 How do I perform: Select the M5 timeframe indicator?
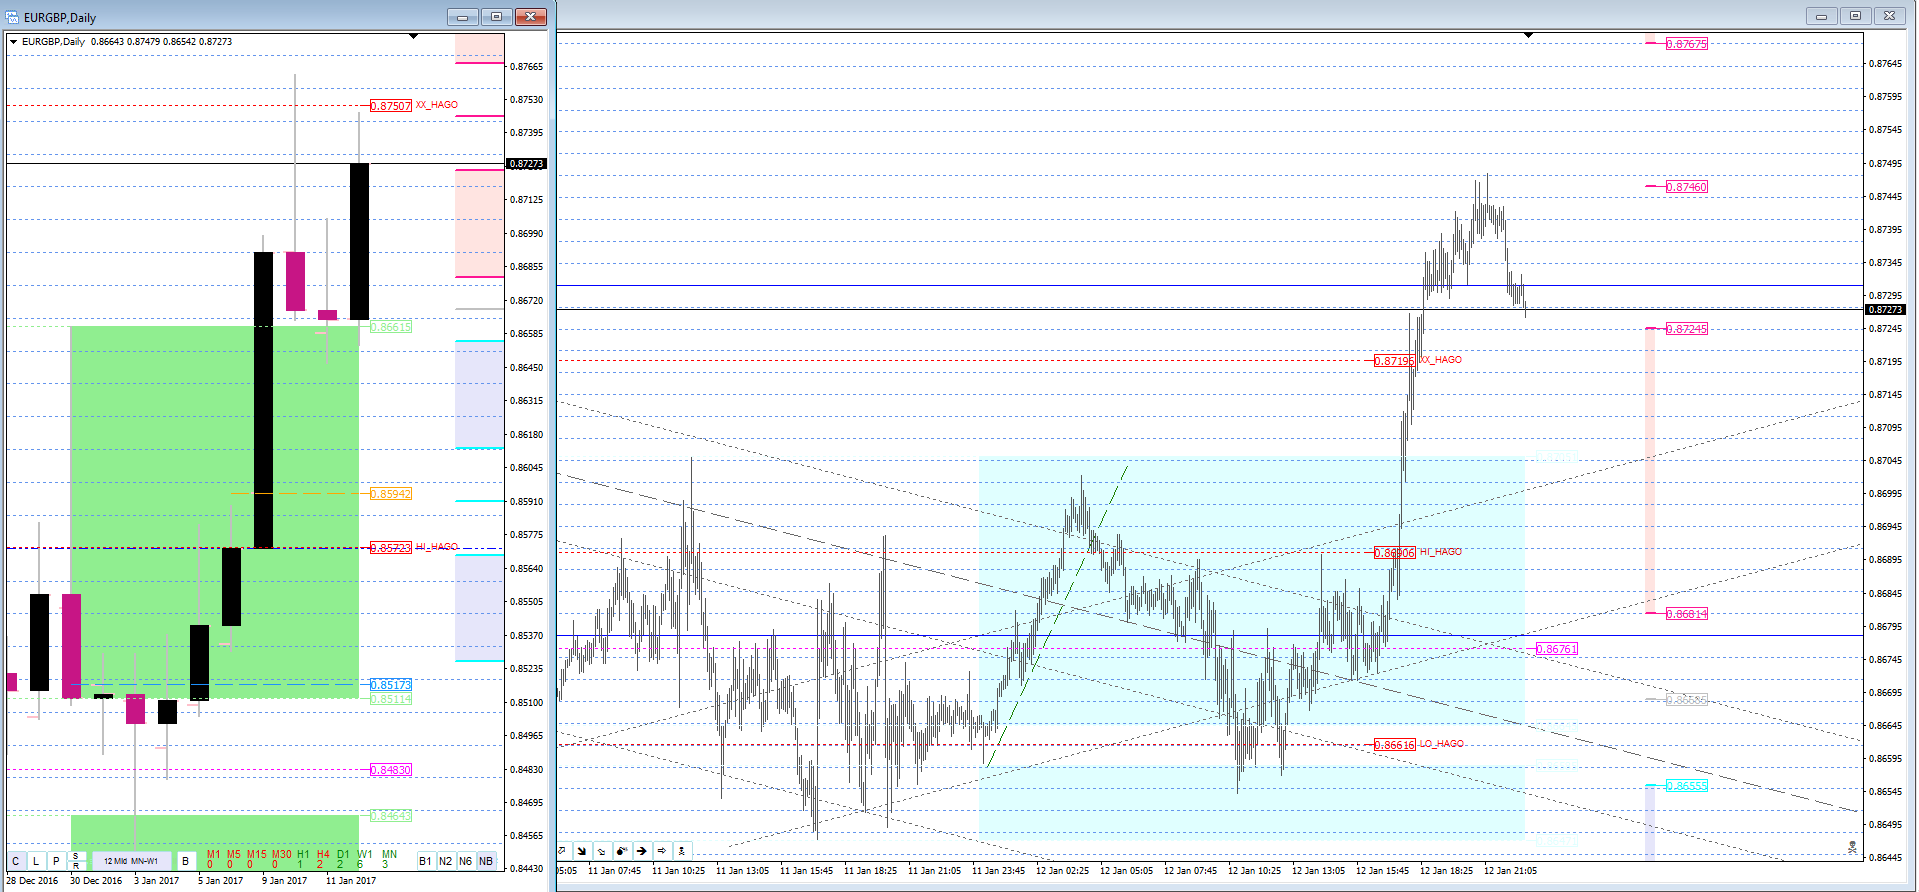tap(234, 859)
